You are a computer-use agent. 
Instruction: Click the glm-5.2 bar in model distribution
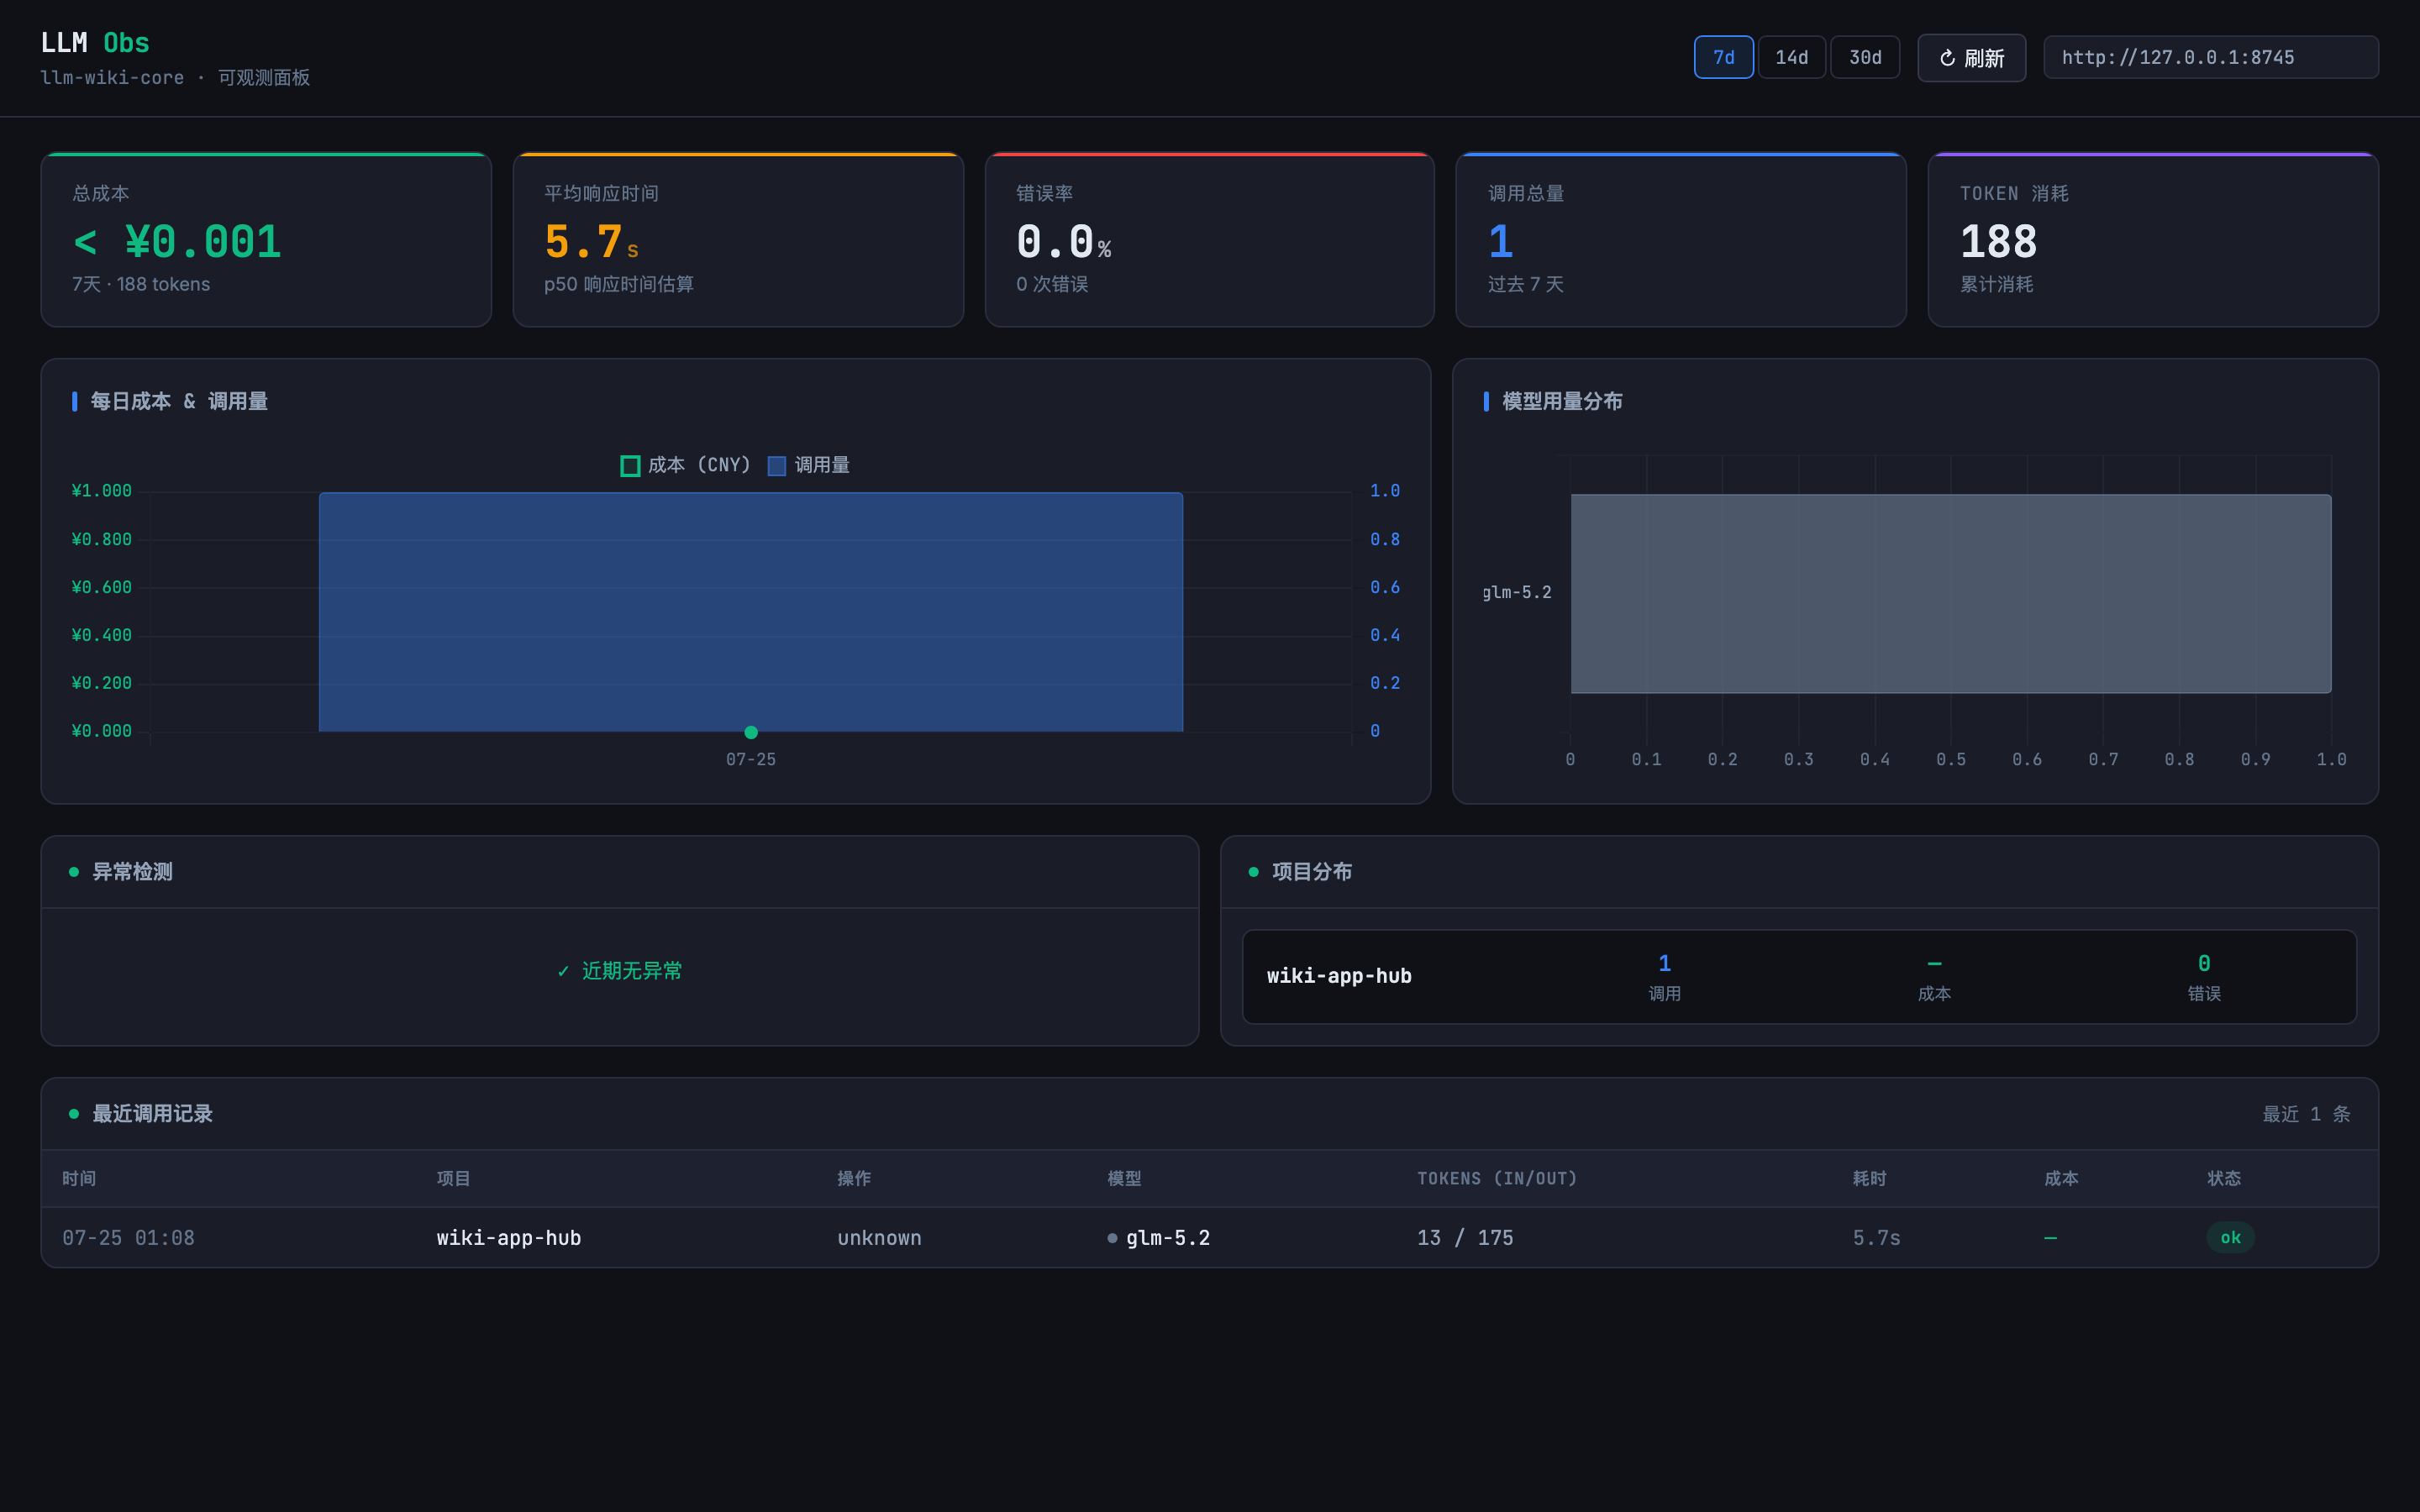point(1950,594)
